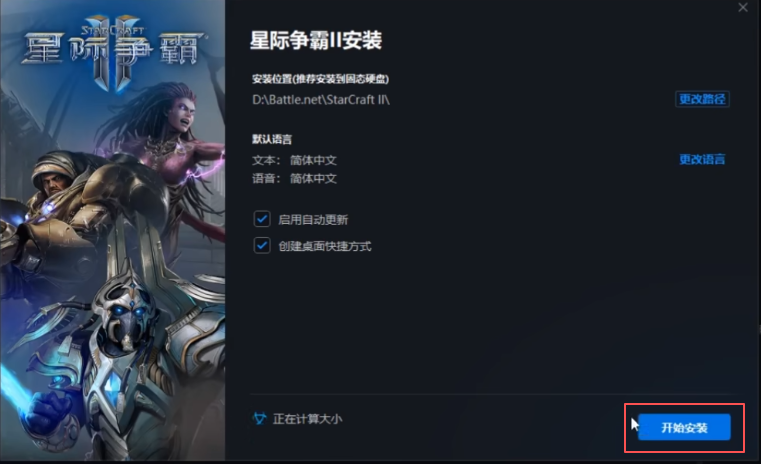Image resolution: width=761 pixels, height=464 pixels.
Task: Click the 创建桌面快捷方式 label text
Action: click(x=325, y=246)
